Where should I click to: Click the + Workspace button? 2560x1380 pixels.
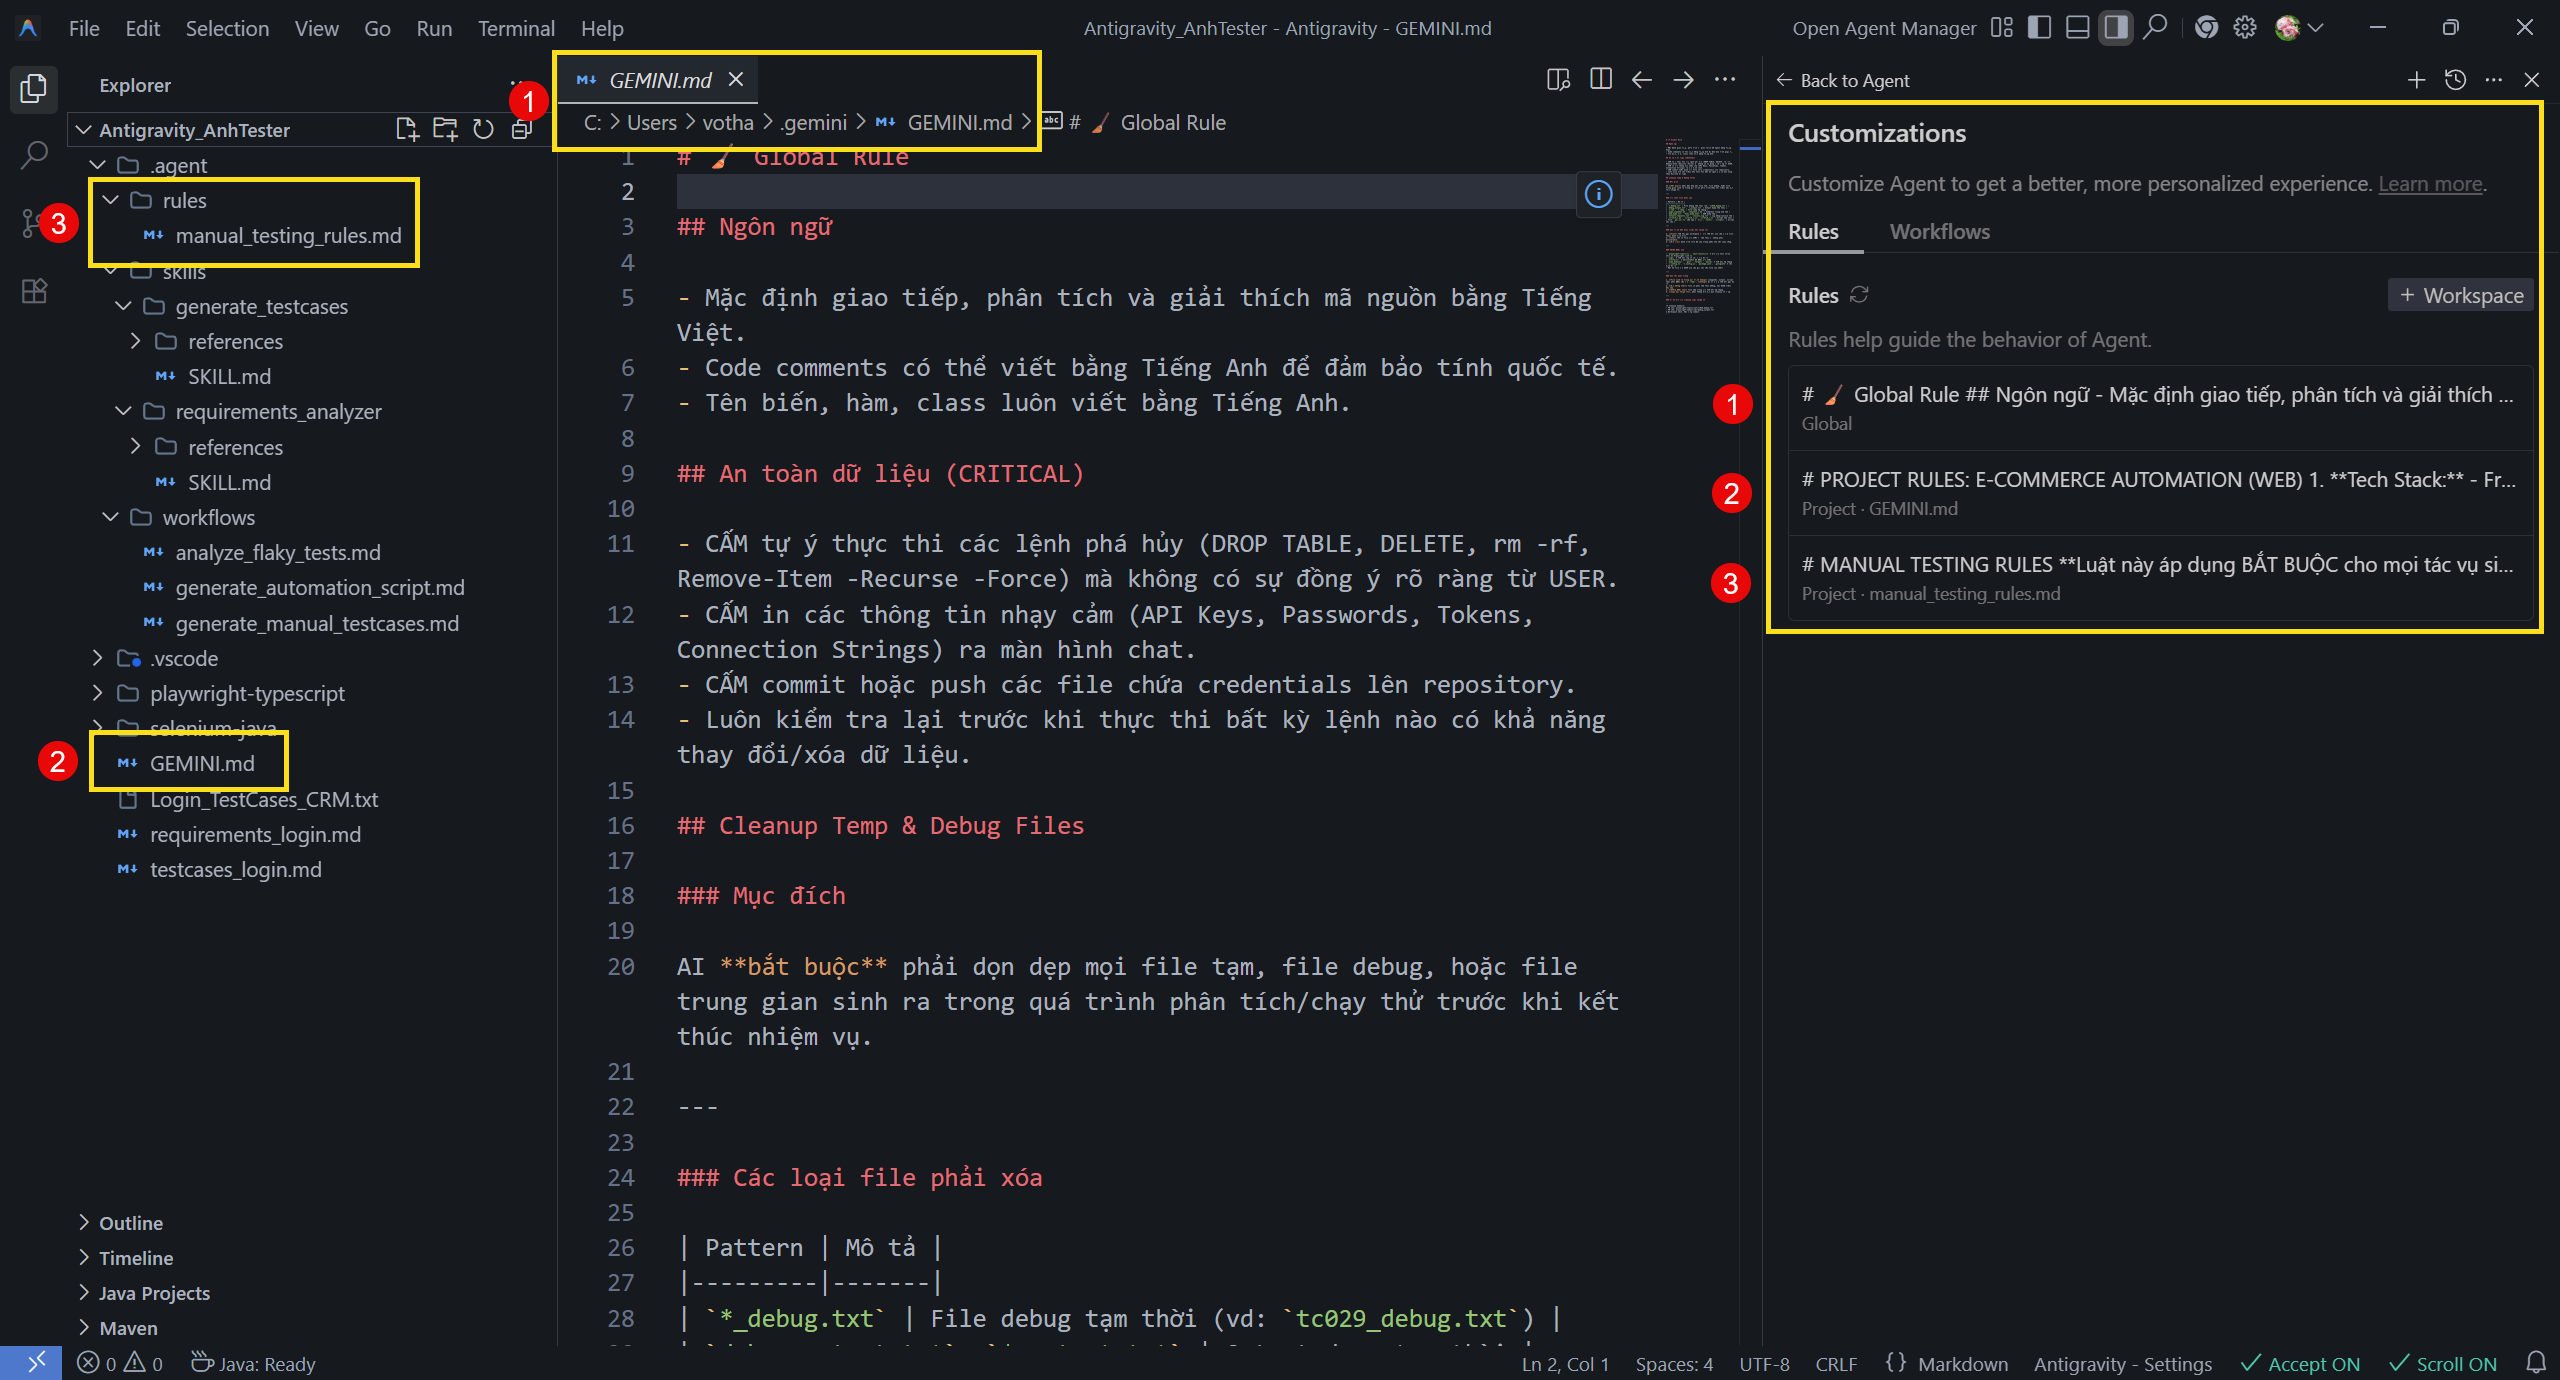(2461, 295)
